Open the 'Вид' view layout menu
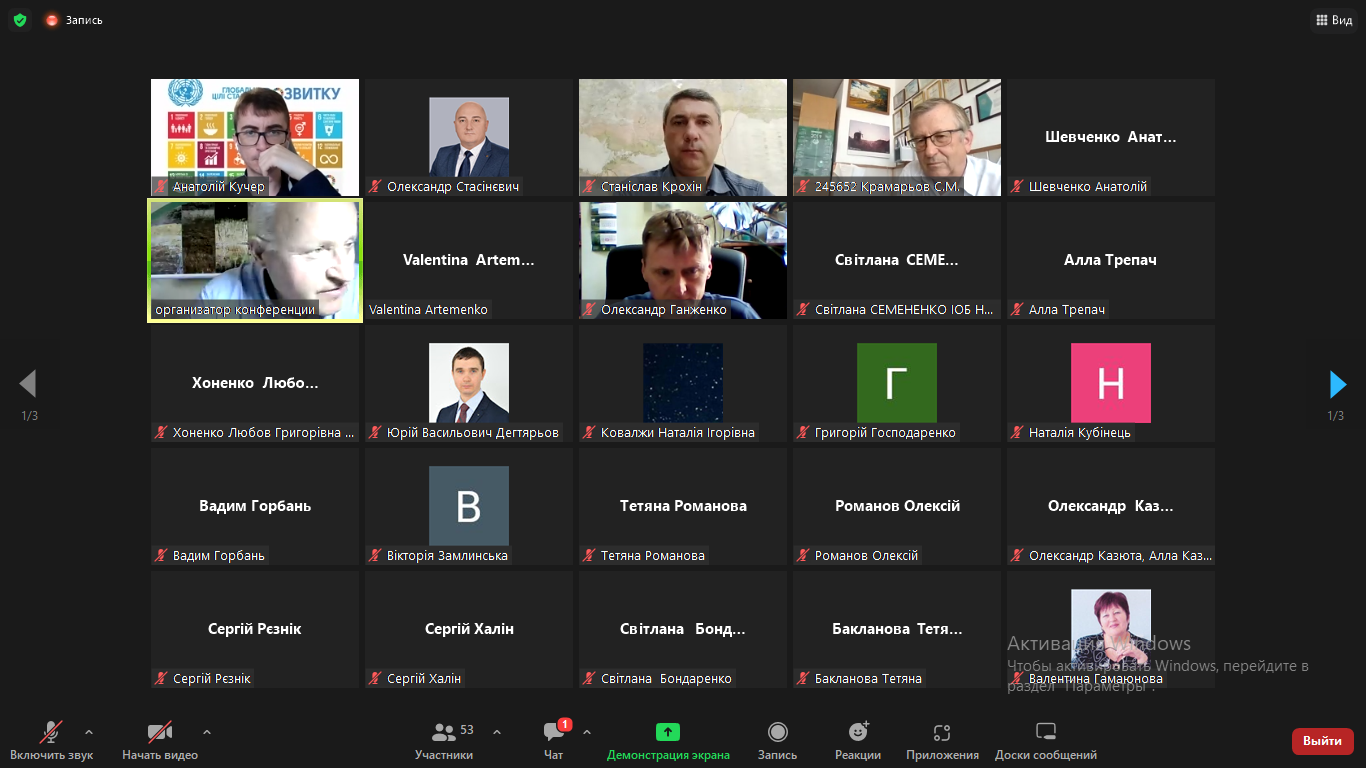The height and width of the screenshot is (768, 1366). [1334, 20]
